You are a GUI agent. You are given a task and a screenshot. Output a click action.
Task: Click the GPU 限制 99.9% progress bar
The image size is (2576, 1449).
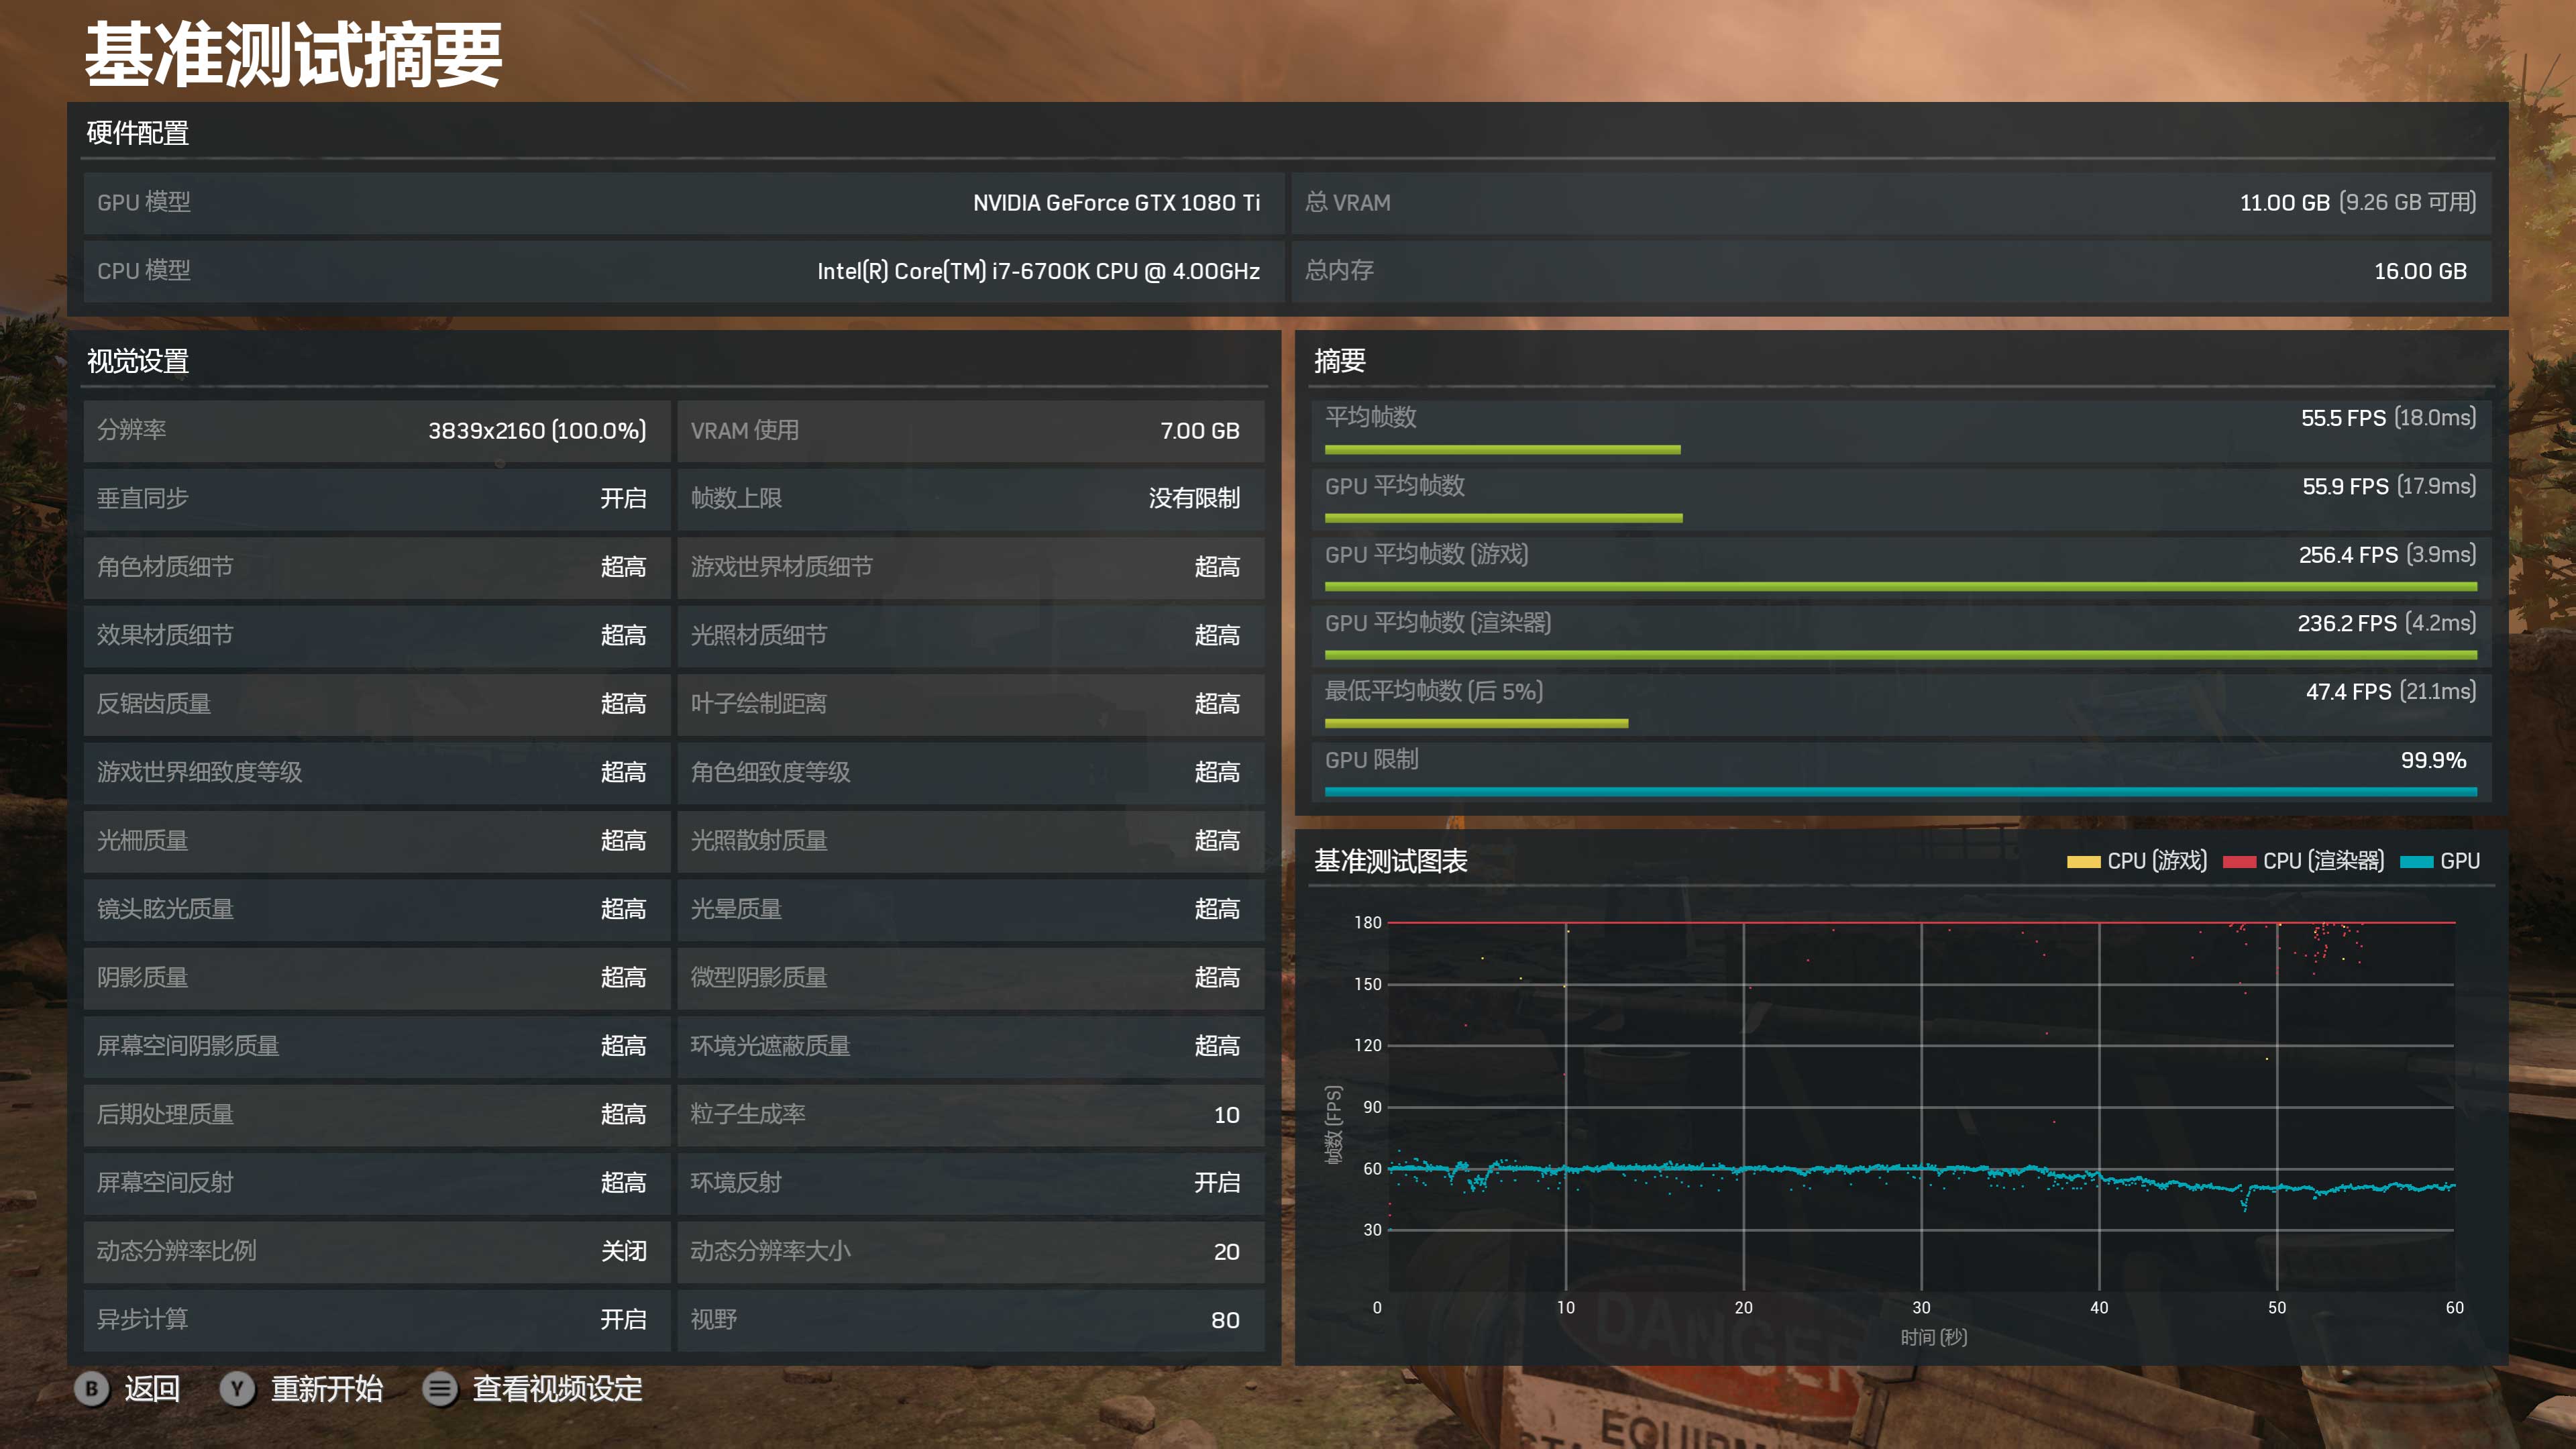[x=1900, y=791]
